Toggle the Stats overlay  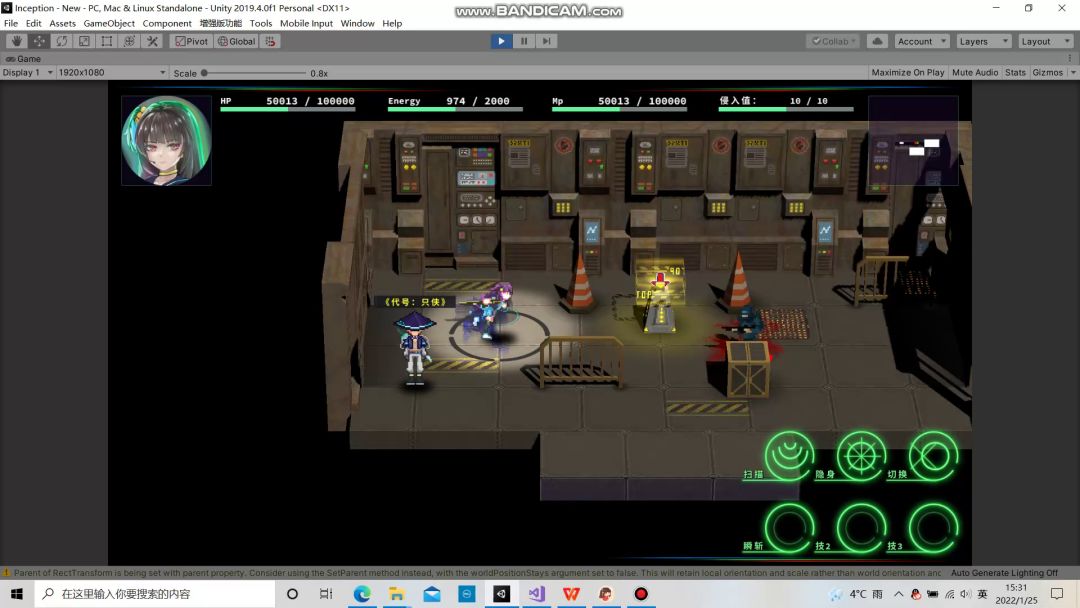click(1015, 73)
